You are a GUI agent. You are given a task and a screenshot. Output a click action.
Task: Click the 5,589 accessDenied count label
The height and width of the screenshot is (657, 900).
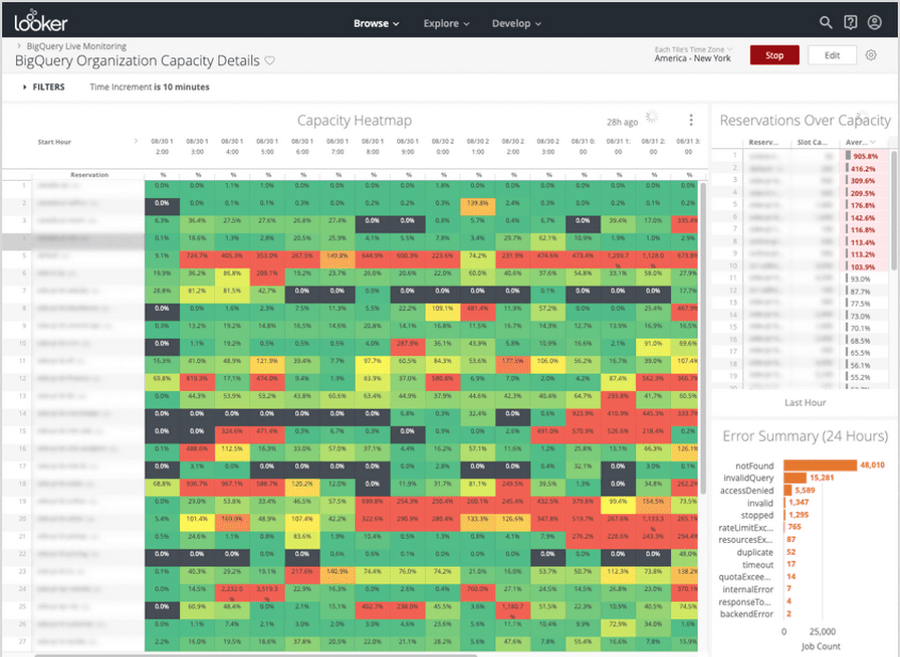805,491
